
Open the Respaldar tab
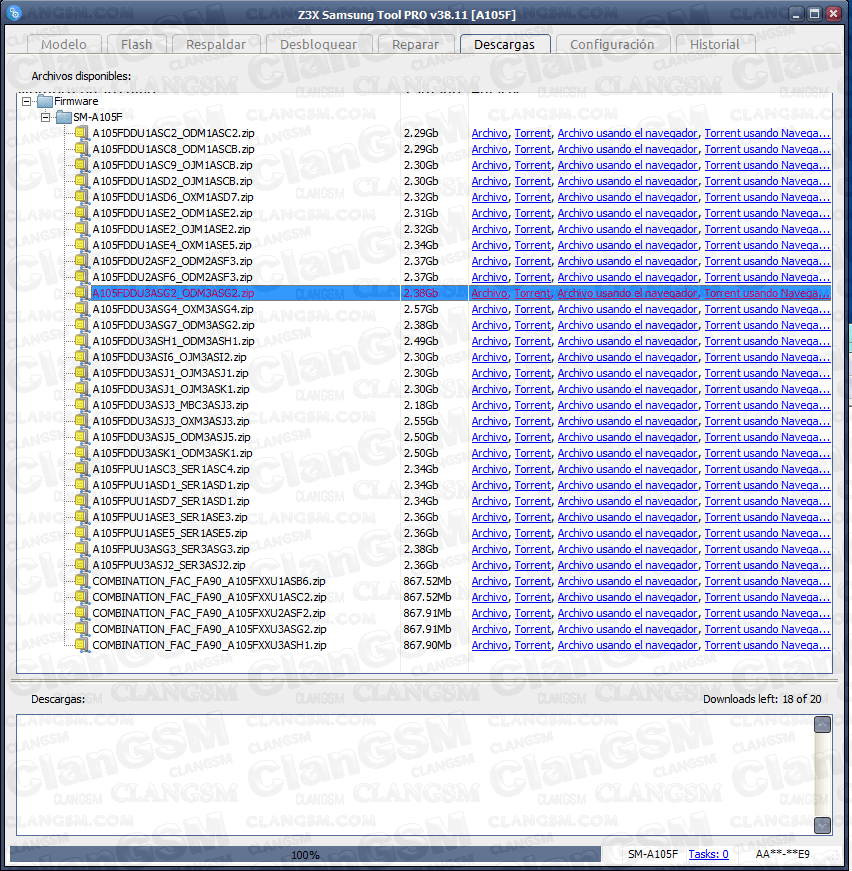[216, 44]
